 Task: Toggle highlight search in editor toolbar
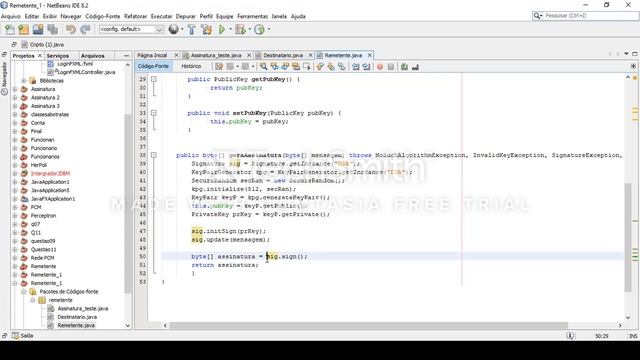(296, 67)
